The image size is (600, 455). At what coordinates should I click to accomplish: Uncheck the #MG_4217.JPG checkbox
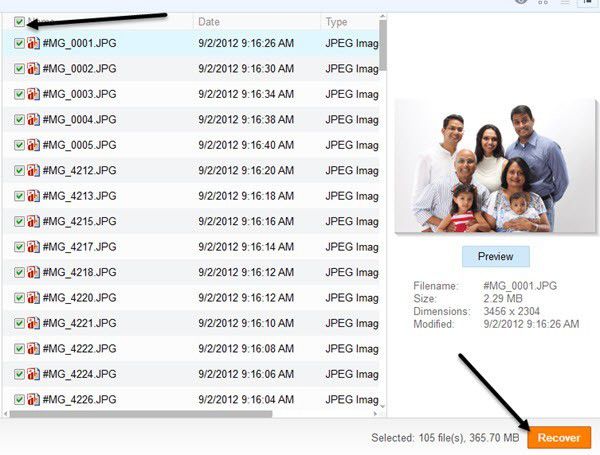point(19,247)
